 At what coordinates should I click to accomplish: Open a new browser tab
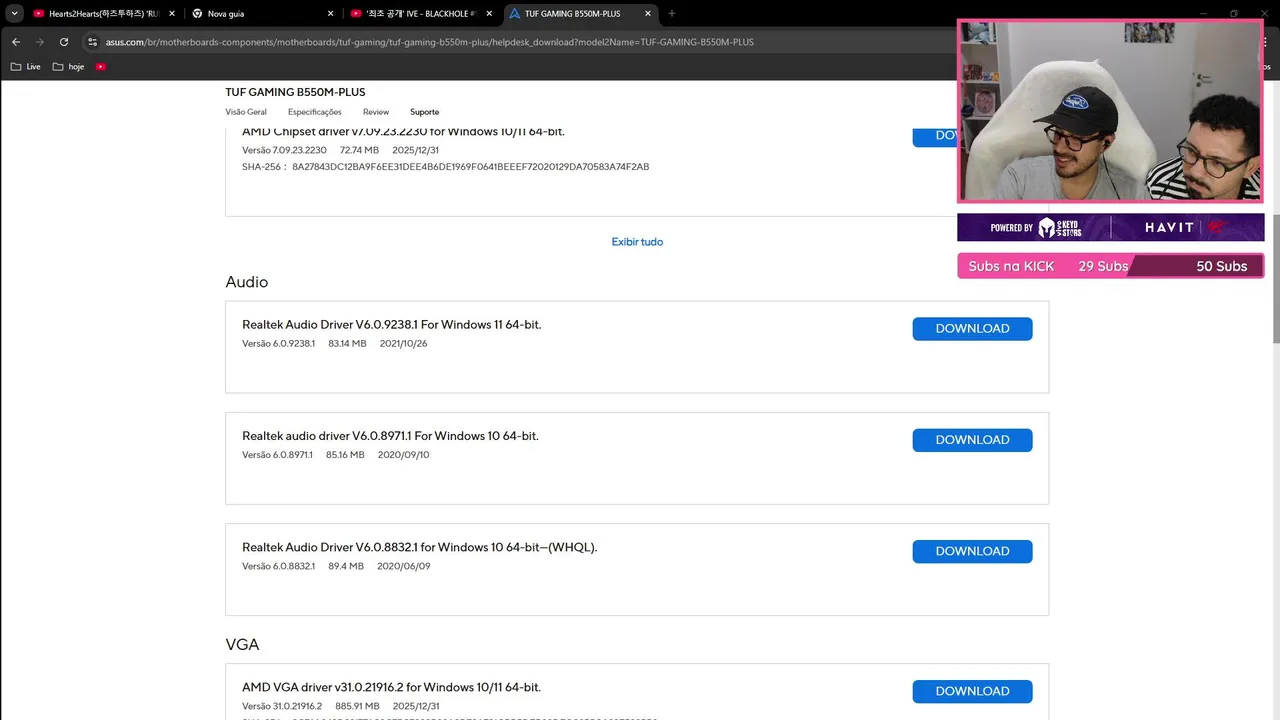pos(672,14)
